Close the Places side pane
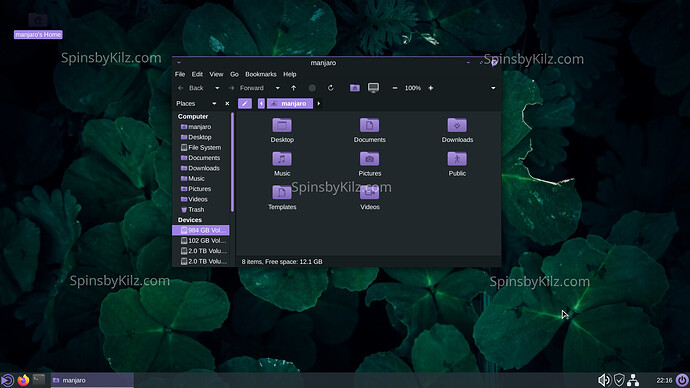 [227, 103]
